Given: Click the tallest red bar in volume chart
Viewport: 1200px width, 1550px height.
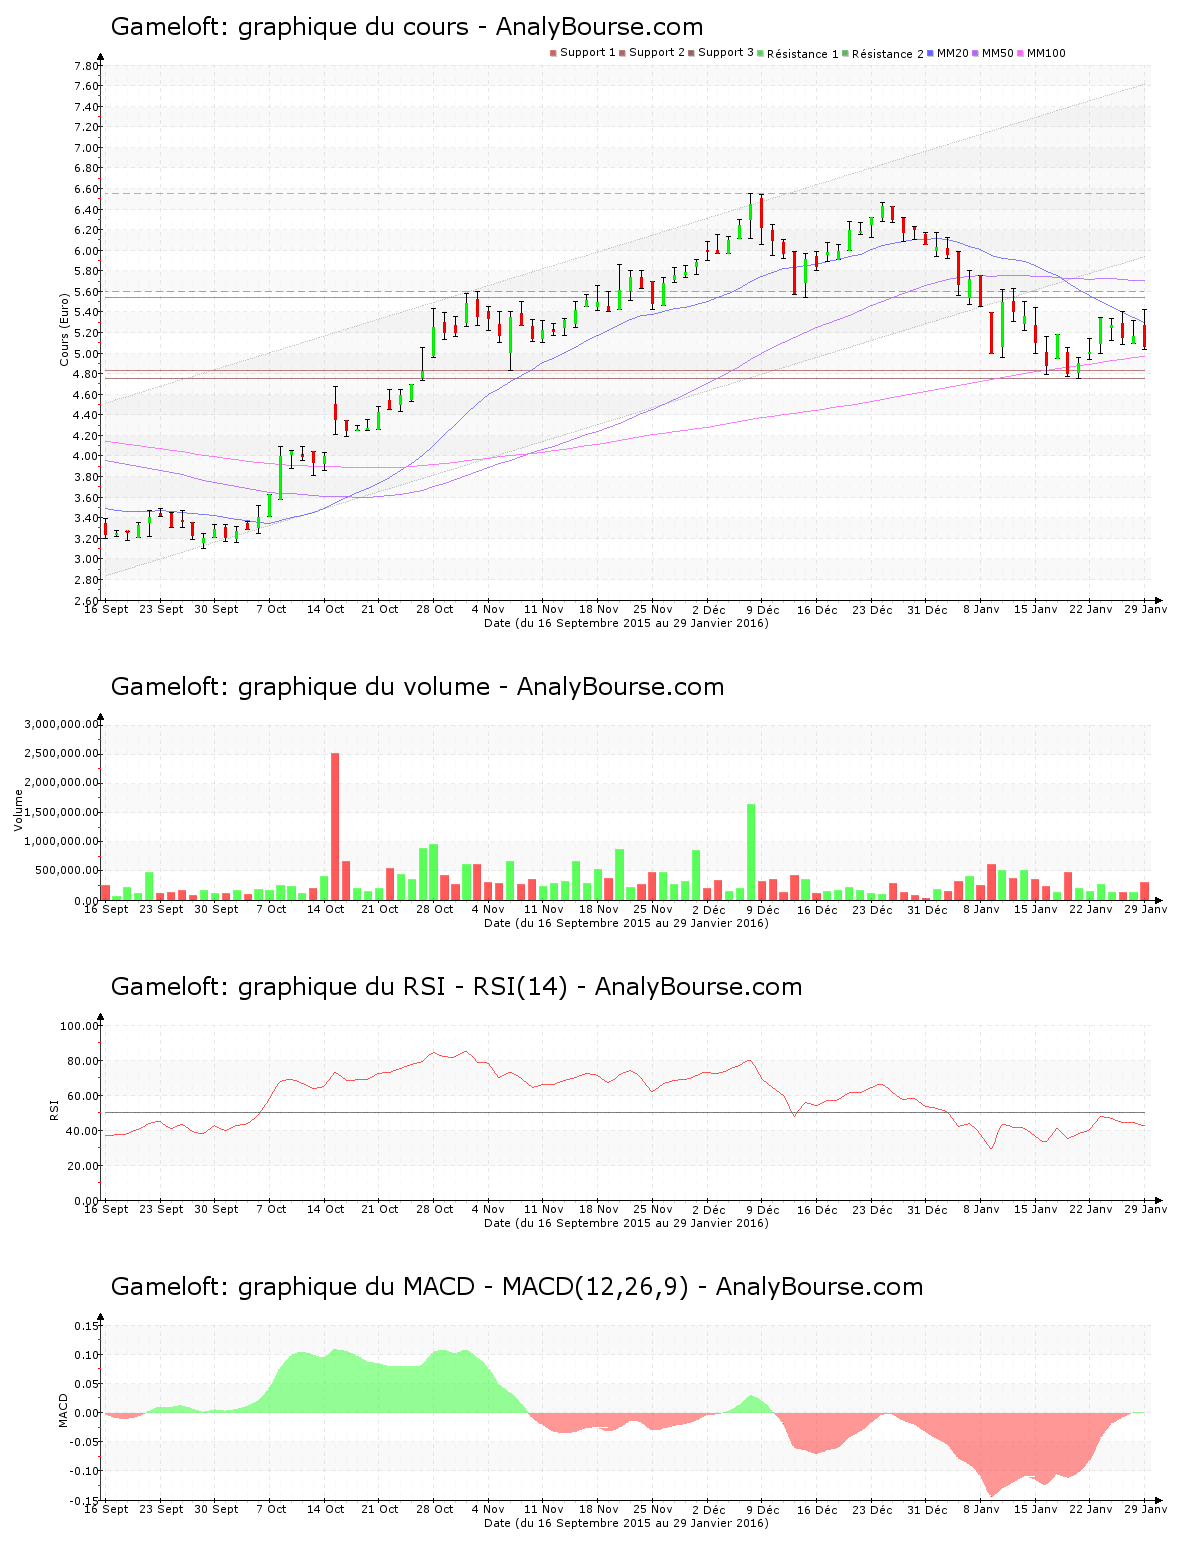Looking at the screenshot, I should tap(335, 827).
